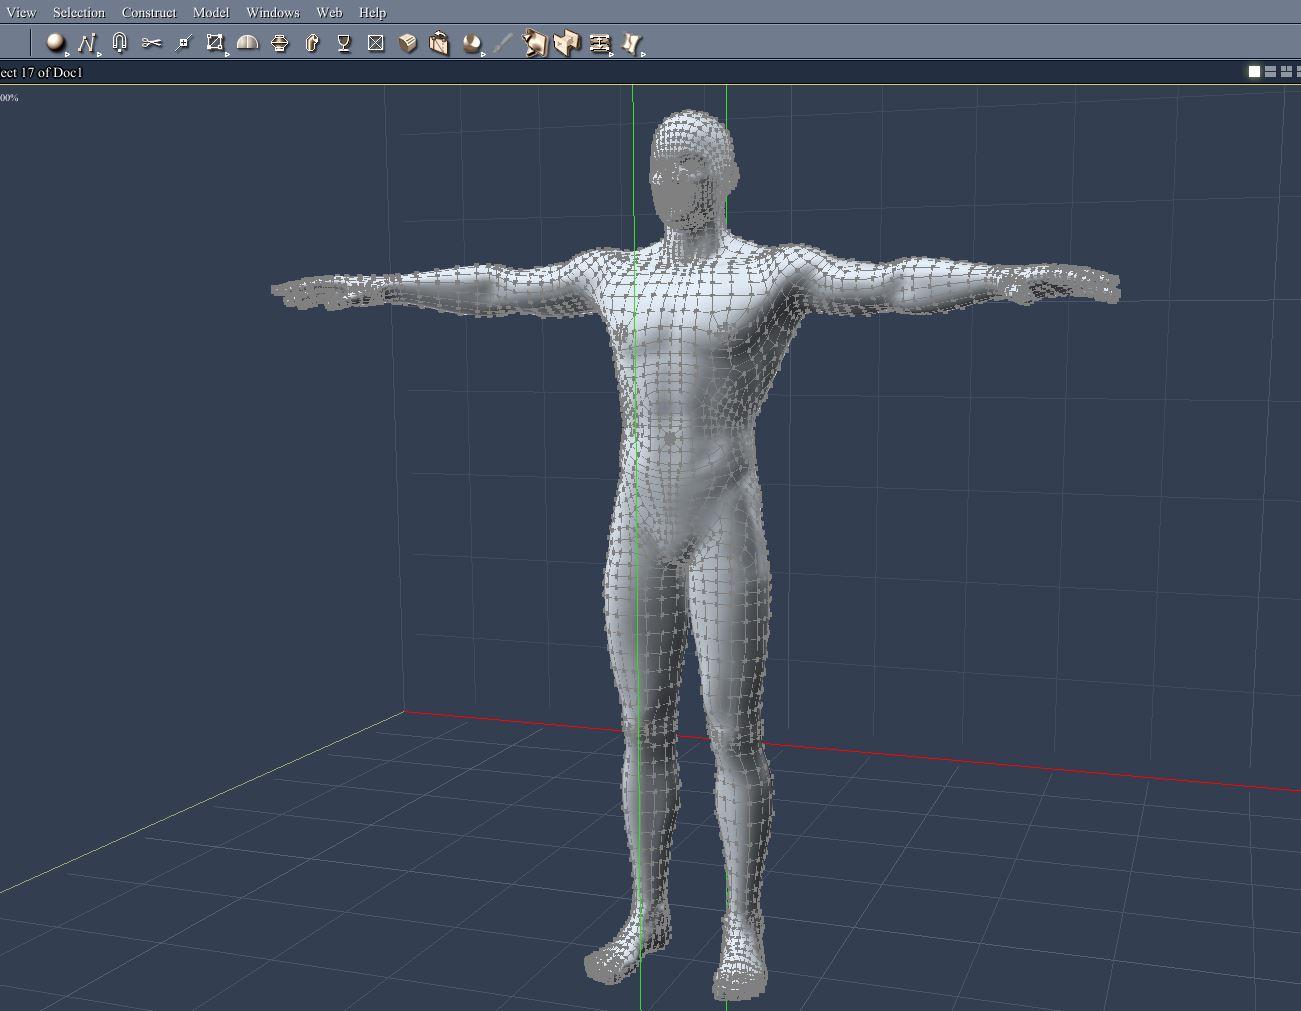This screenshot has width=1301, height=1011.
Task: Select the polyline drawing tool
Action: click(x=87, y=43)
